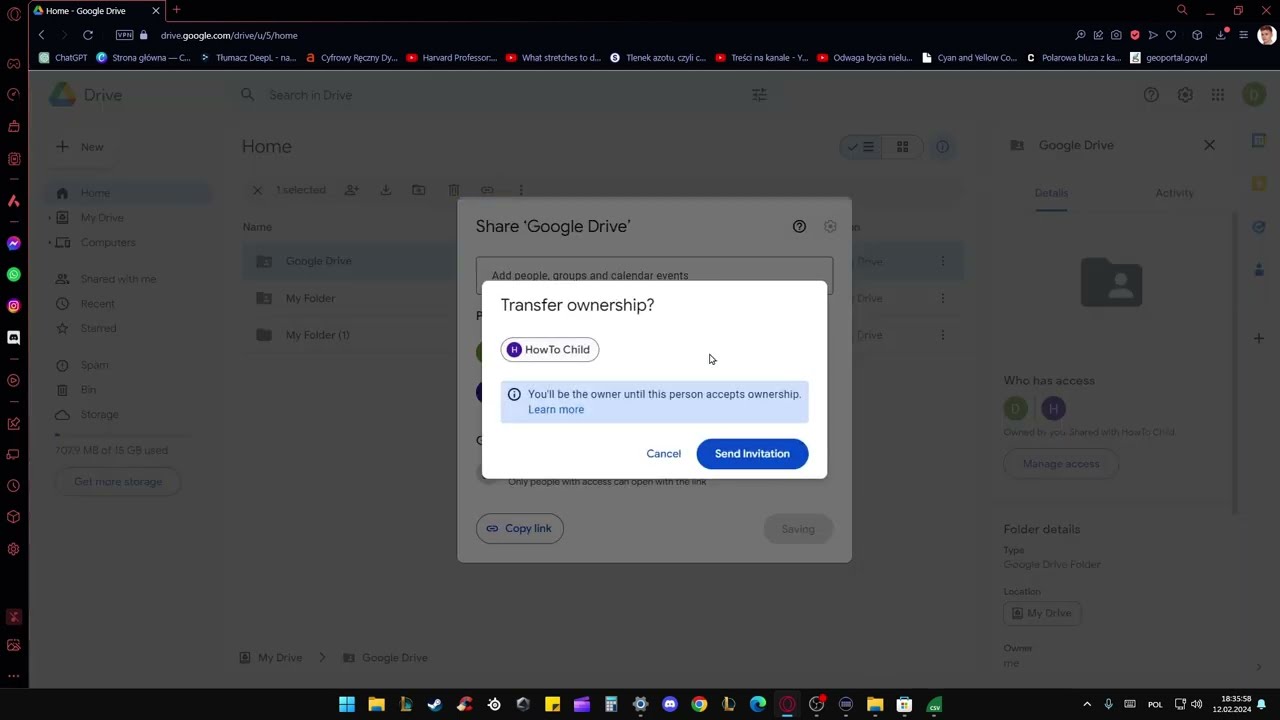Click Get more storage button

(118, 481)
